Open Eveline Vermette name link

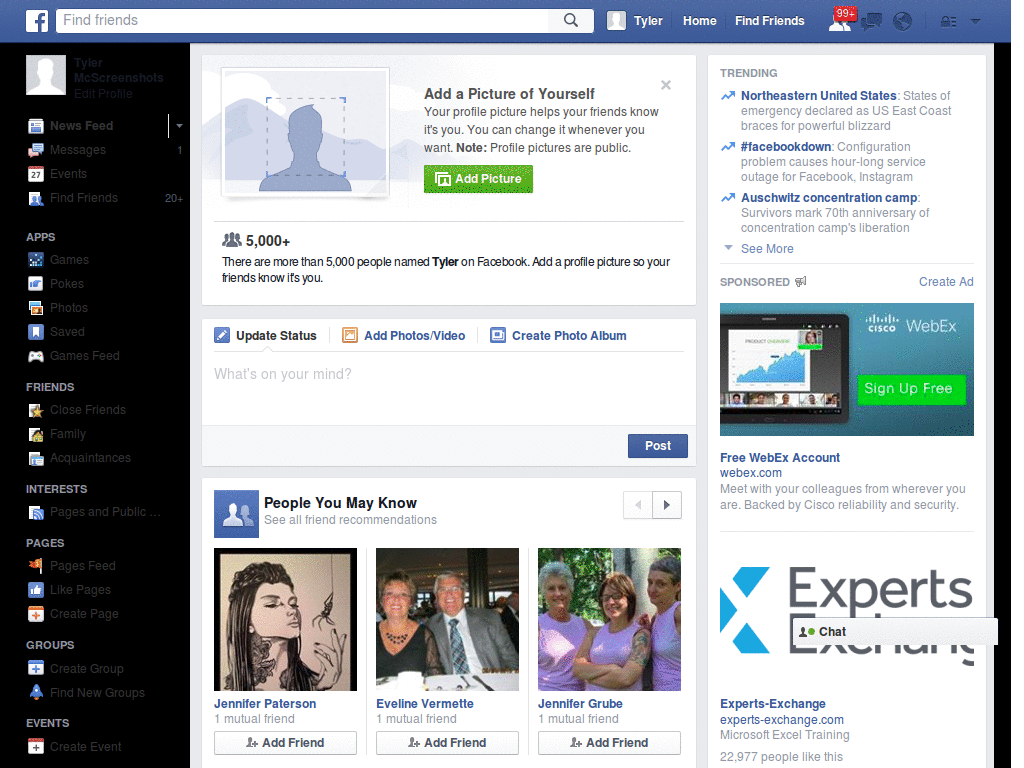coord(424,704)
